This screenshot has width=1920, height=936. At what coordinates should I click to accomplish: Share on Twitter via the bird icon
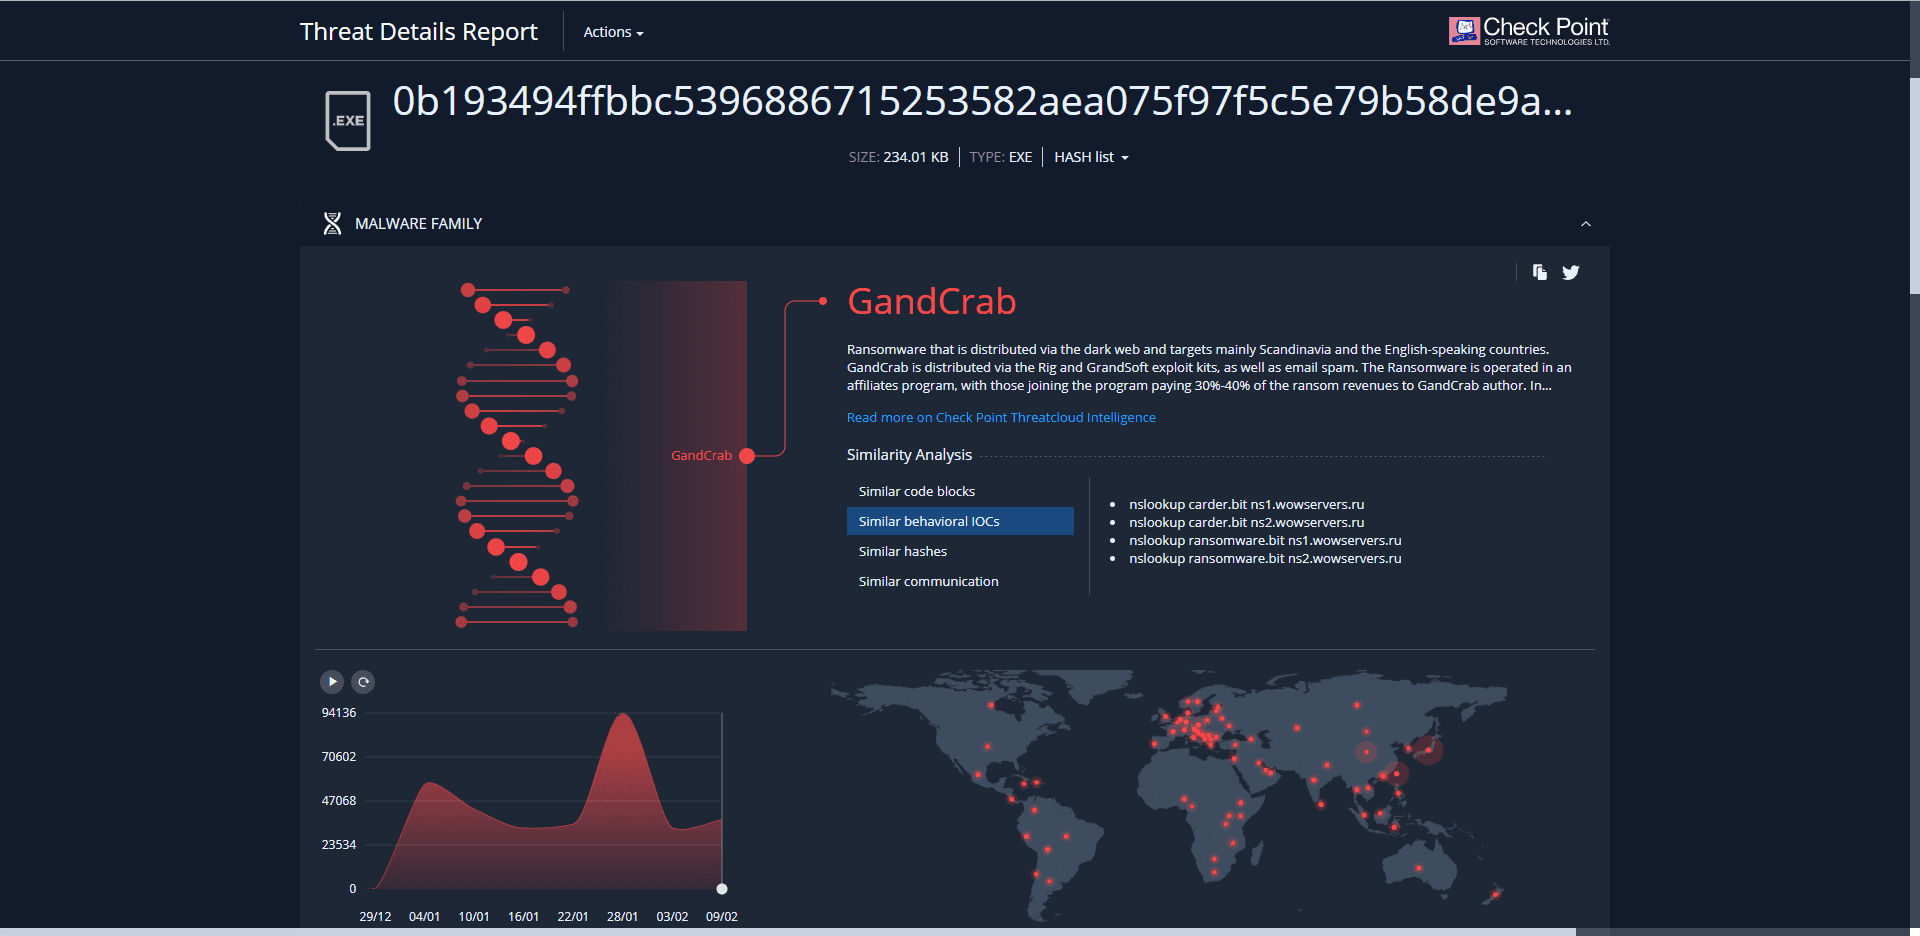1571,272
